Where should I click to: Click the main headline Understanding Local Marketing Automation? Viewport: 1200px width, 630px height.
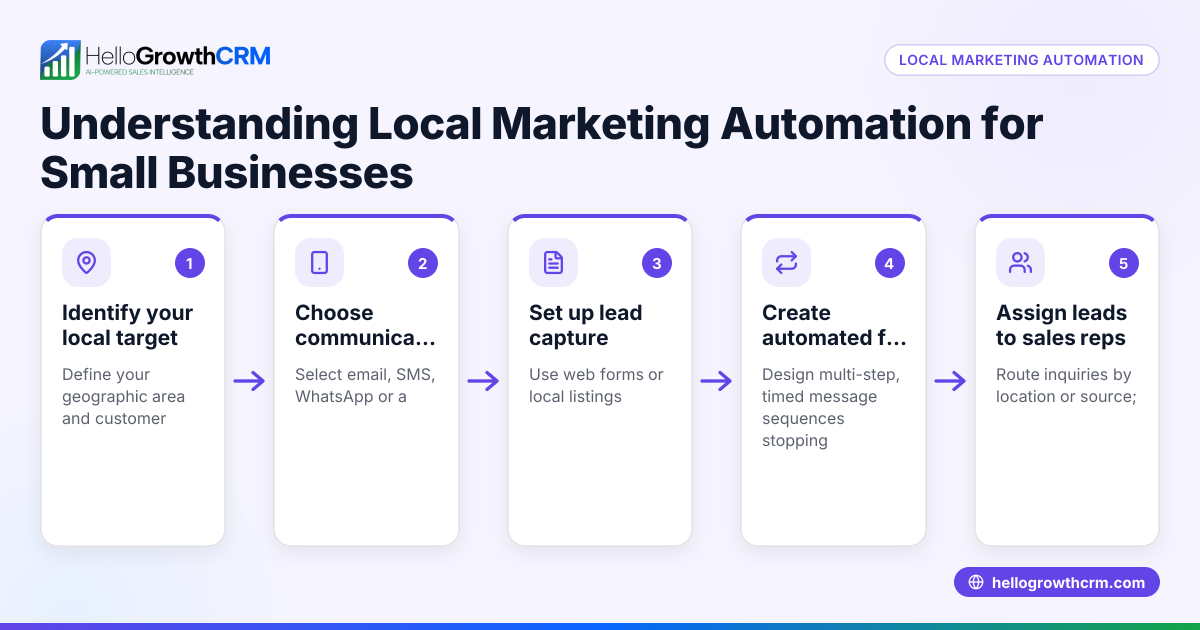[541, 149]
